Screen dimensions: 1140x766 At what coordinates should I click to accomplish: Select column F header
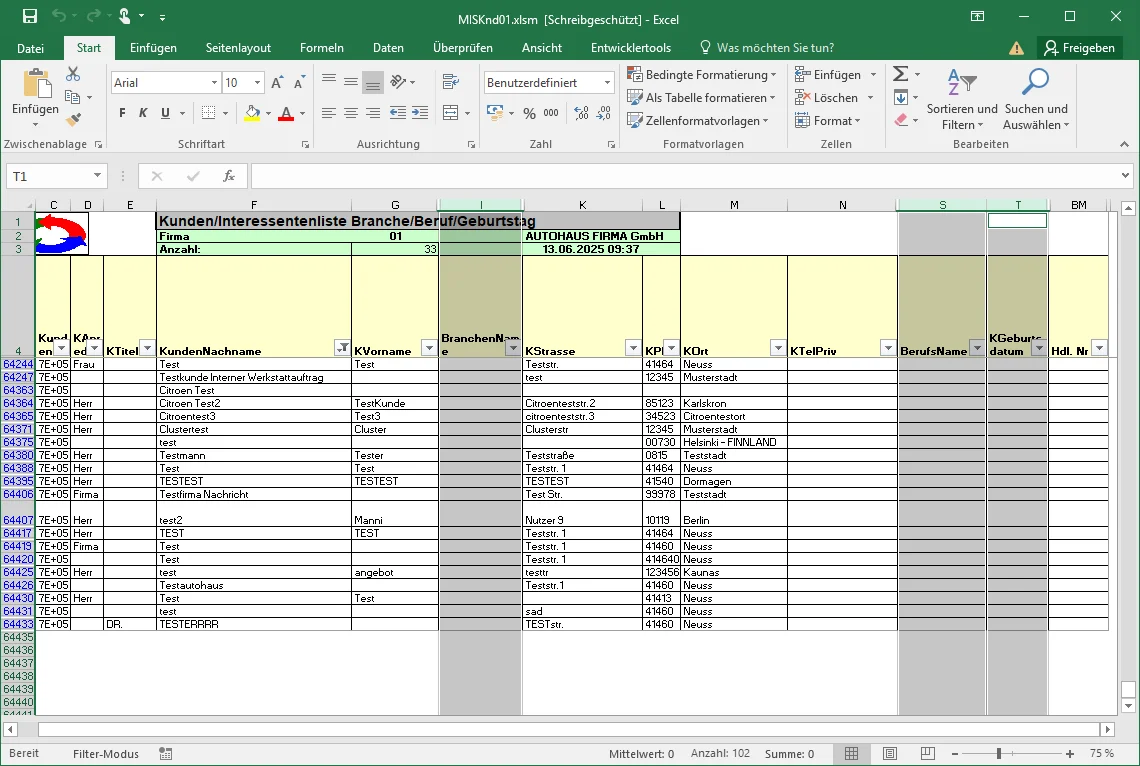click(253, 205)
